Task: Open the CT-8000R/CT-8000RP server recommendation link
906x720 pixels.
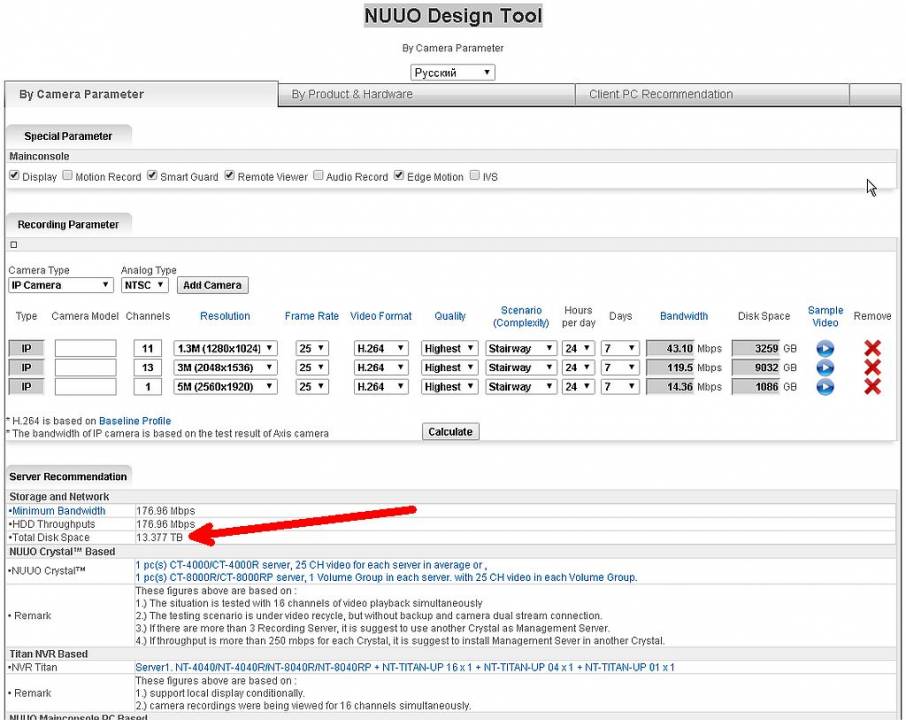Action: point(386,577)
